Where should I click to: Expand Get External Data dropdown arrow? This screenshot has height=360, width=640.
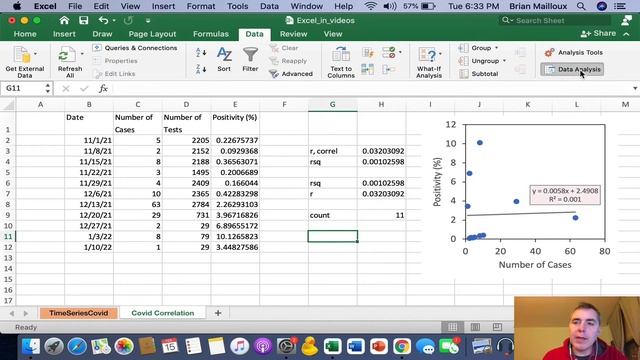[x=36, y=53]
